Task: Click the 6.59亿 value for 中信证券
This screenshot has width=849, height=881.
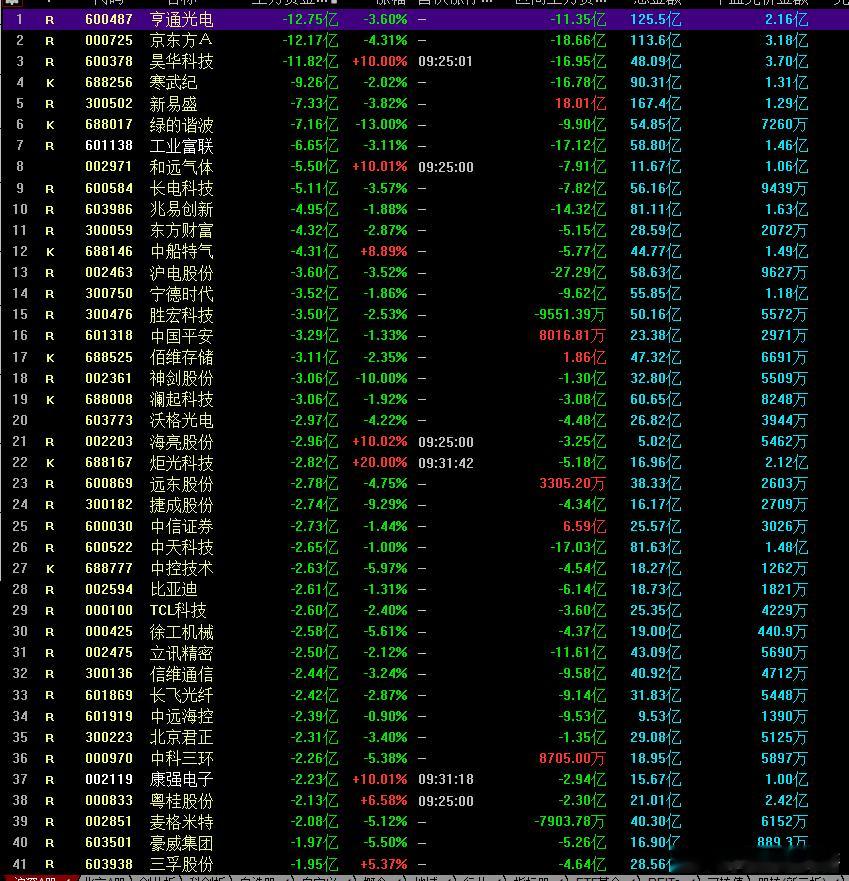Action: (584, 526)
